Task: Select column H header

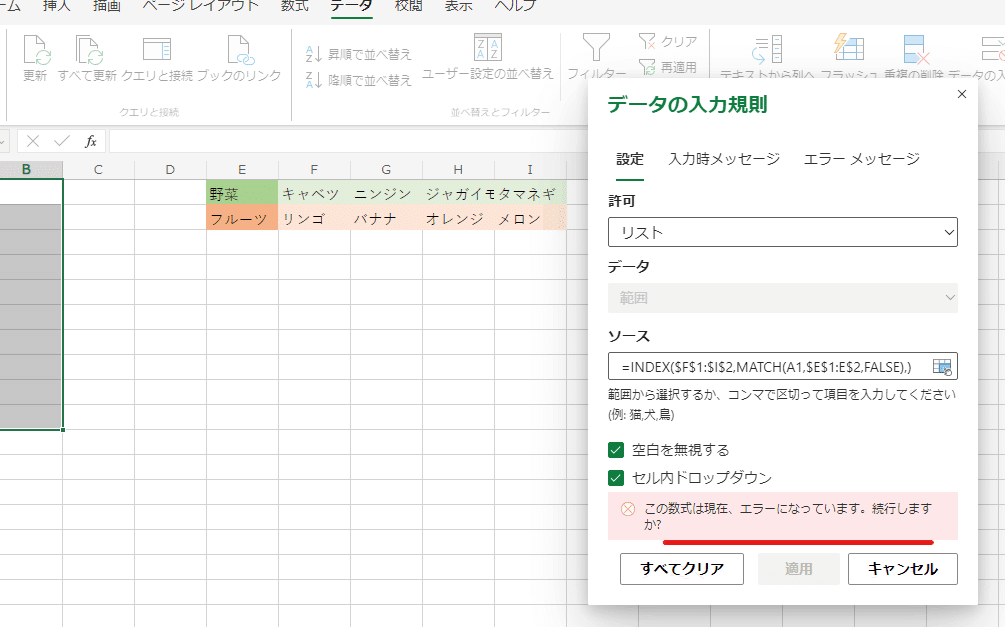Action: tap(458, 169)
